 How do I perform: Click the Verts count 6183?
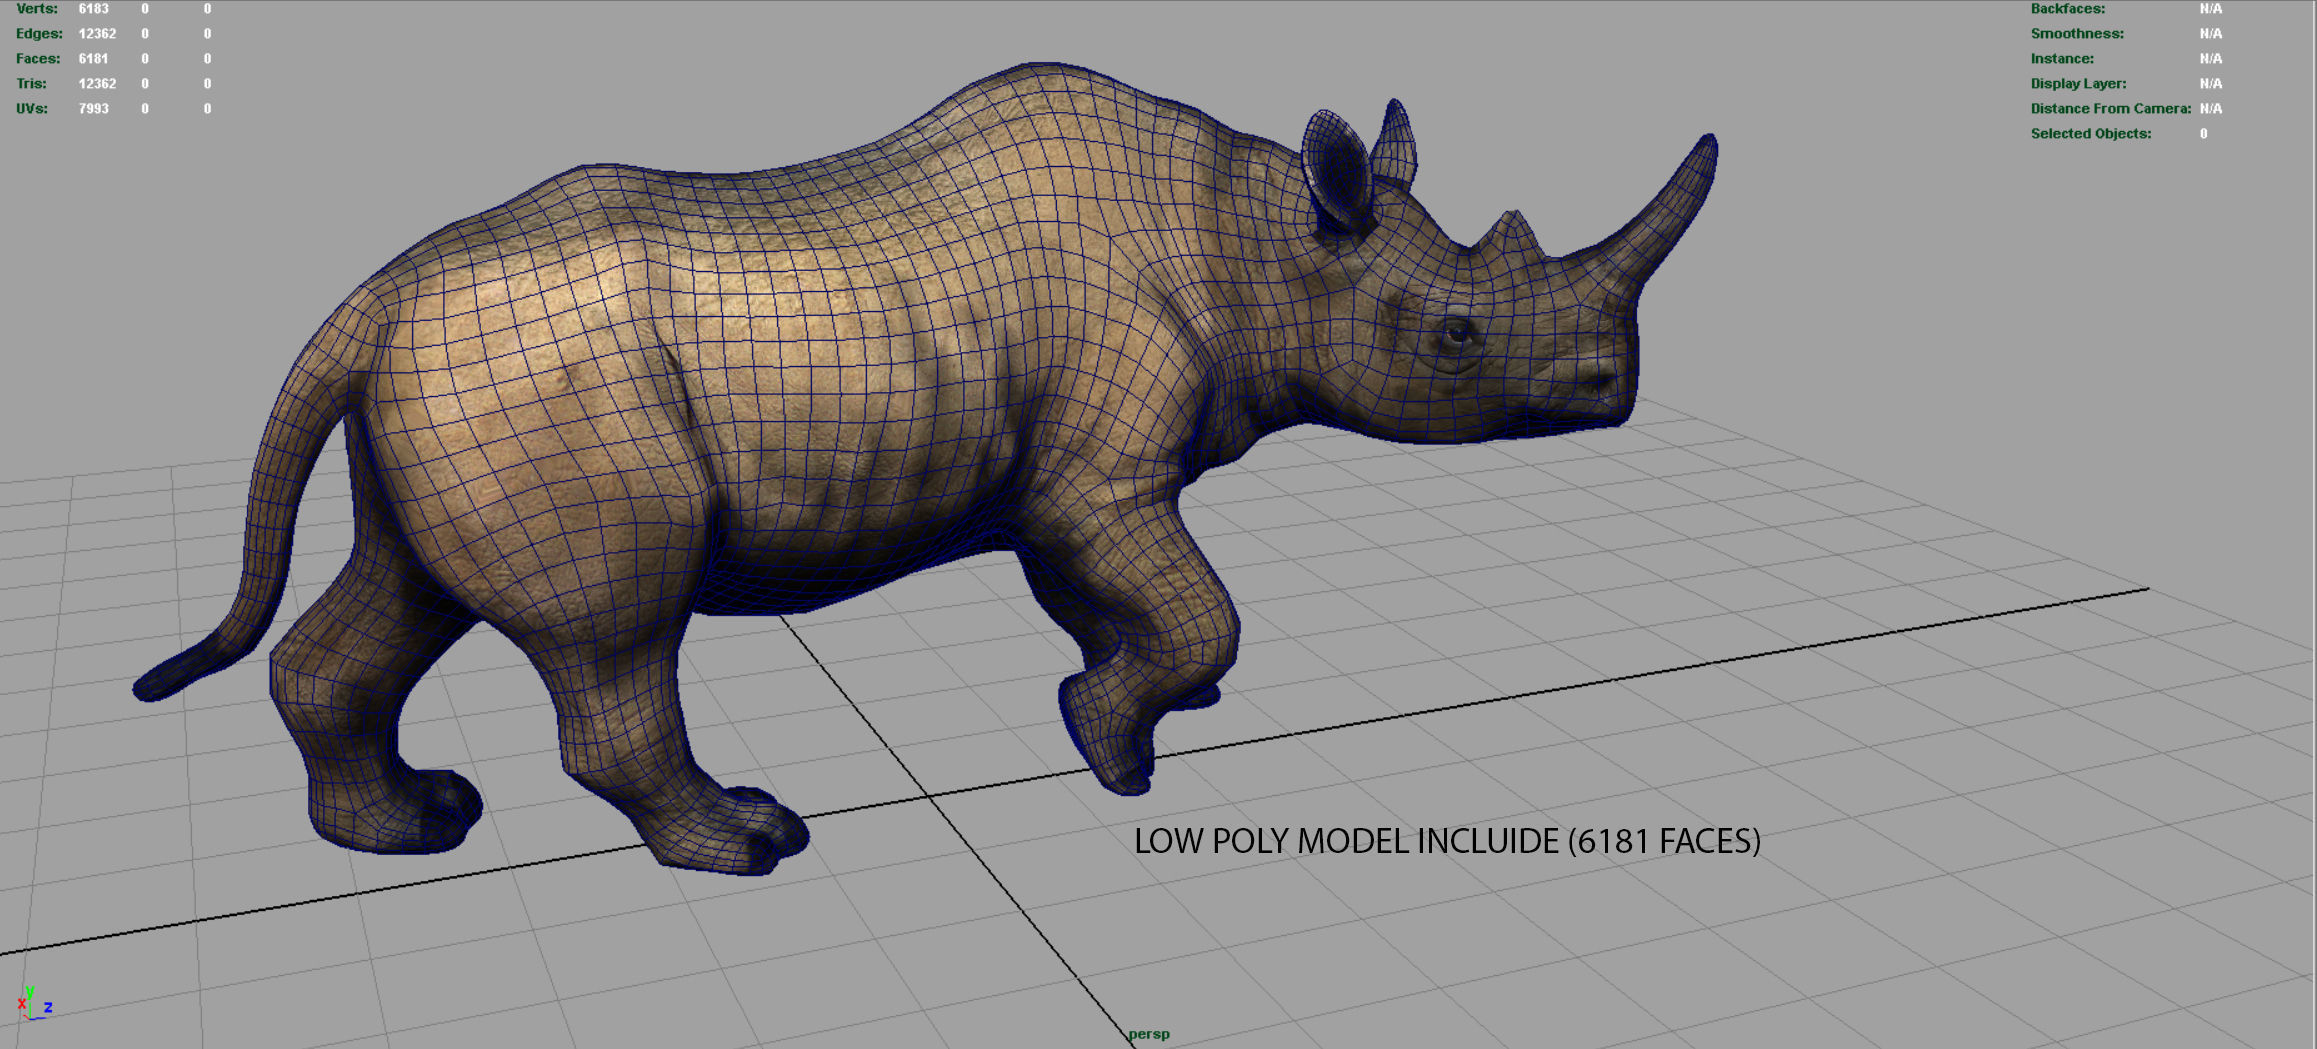[94, 9]
